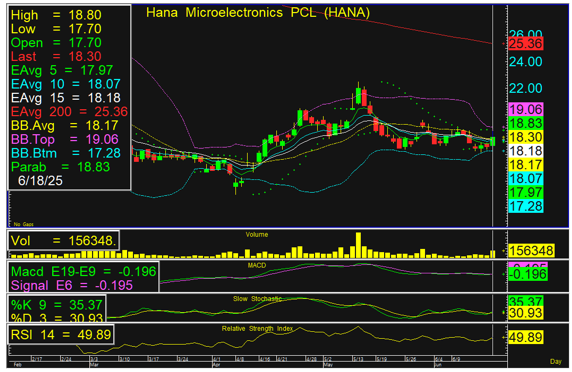Screen dimensions: 572x372
Task: Select the yellow 18.30 last price label
Action: tap(526, 137)
